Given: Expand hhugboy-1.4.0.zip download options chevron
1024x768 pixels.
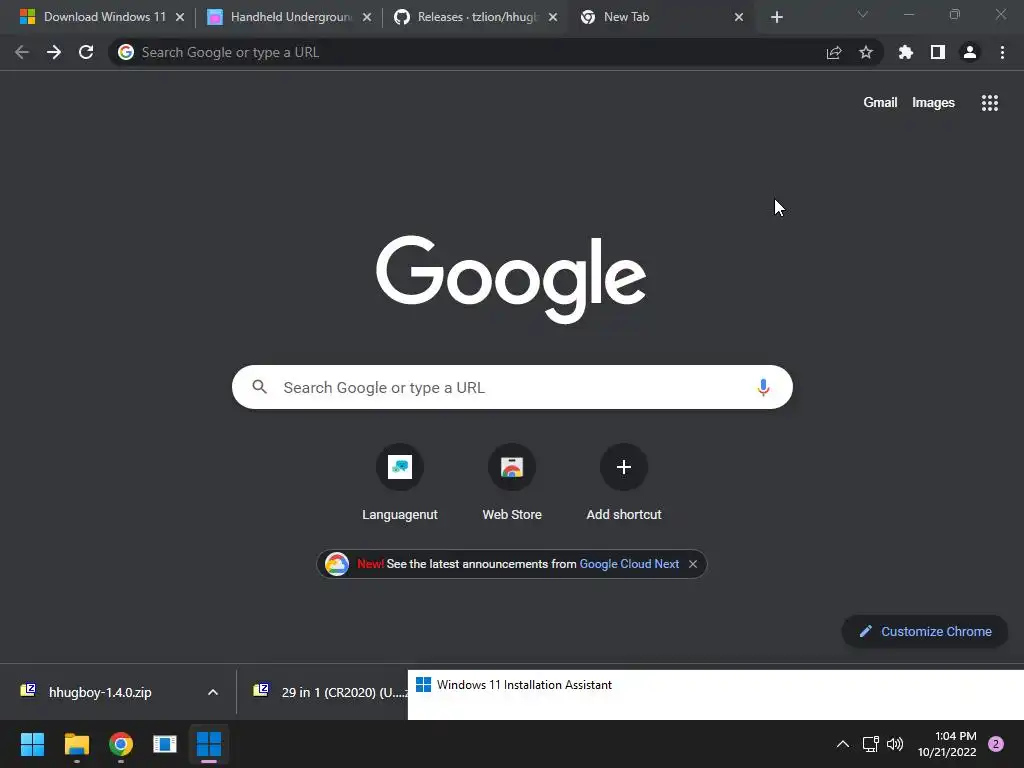Looking at the screenshot, I should (213, 692).
